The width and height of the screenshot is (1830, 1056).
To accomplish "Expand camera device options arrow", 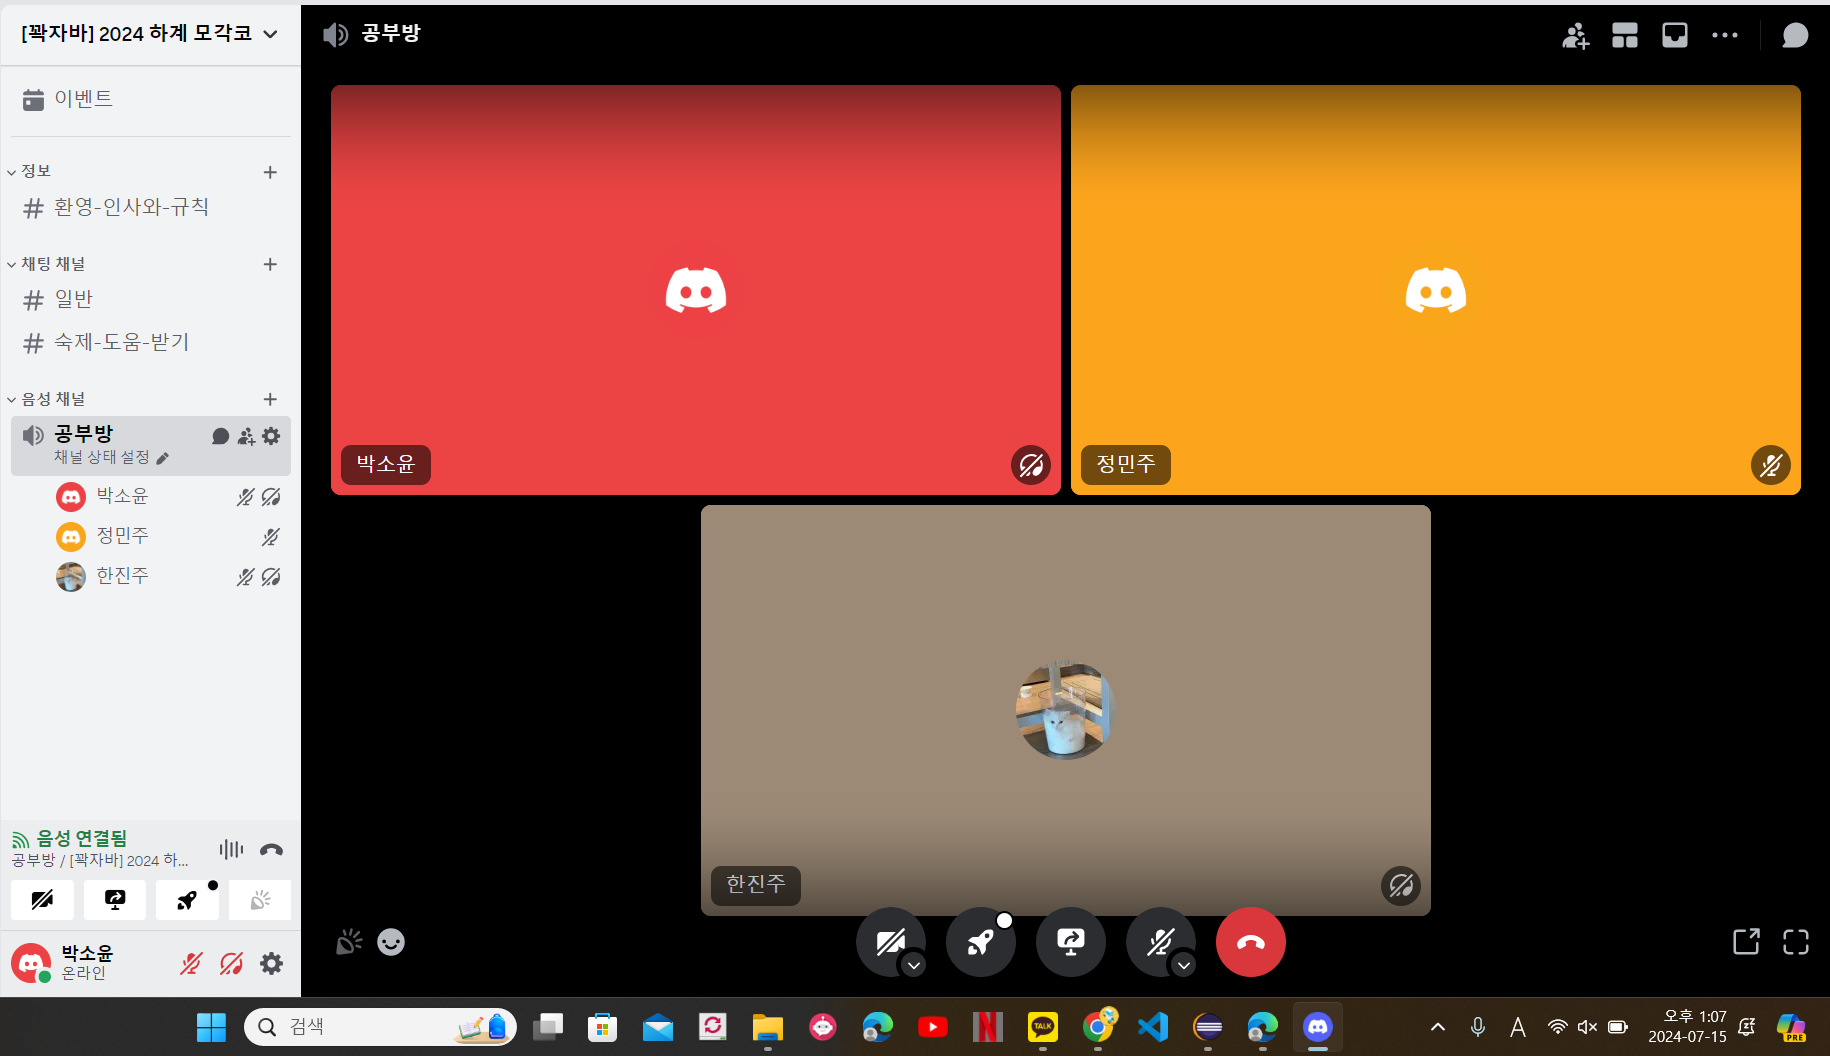I will (x=913, y=965).
